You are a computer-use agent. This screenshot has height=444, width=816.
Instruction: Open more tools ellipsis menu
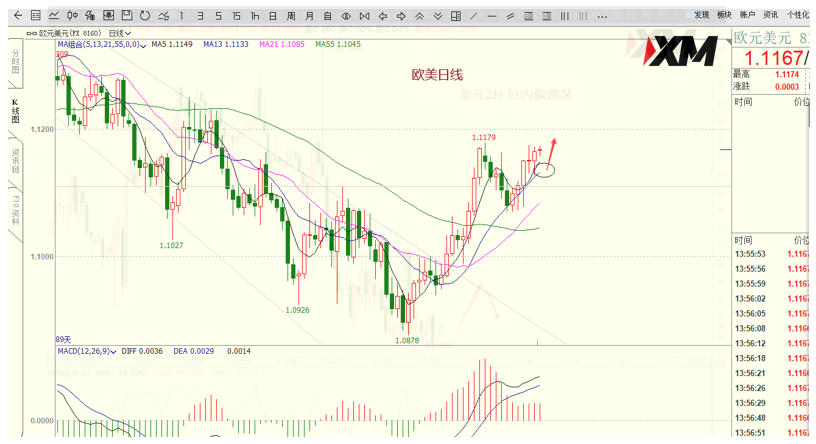(x=602, y=16)
